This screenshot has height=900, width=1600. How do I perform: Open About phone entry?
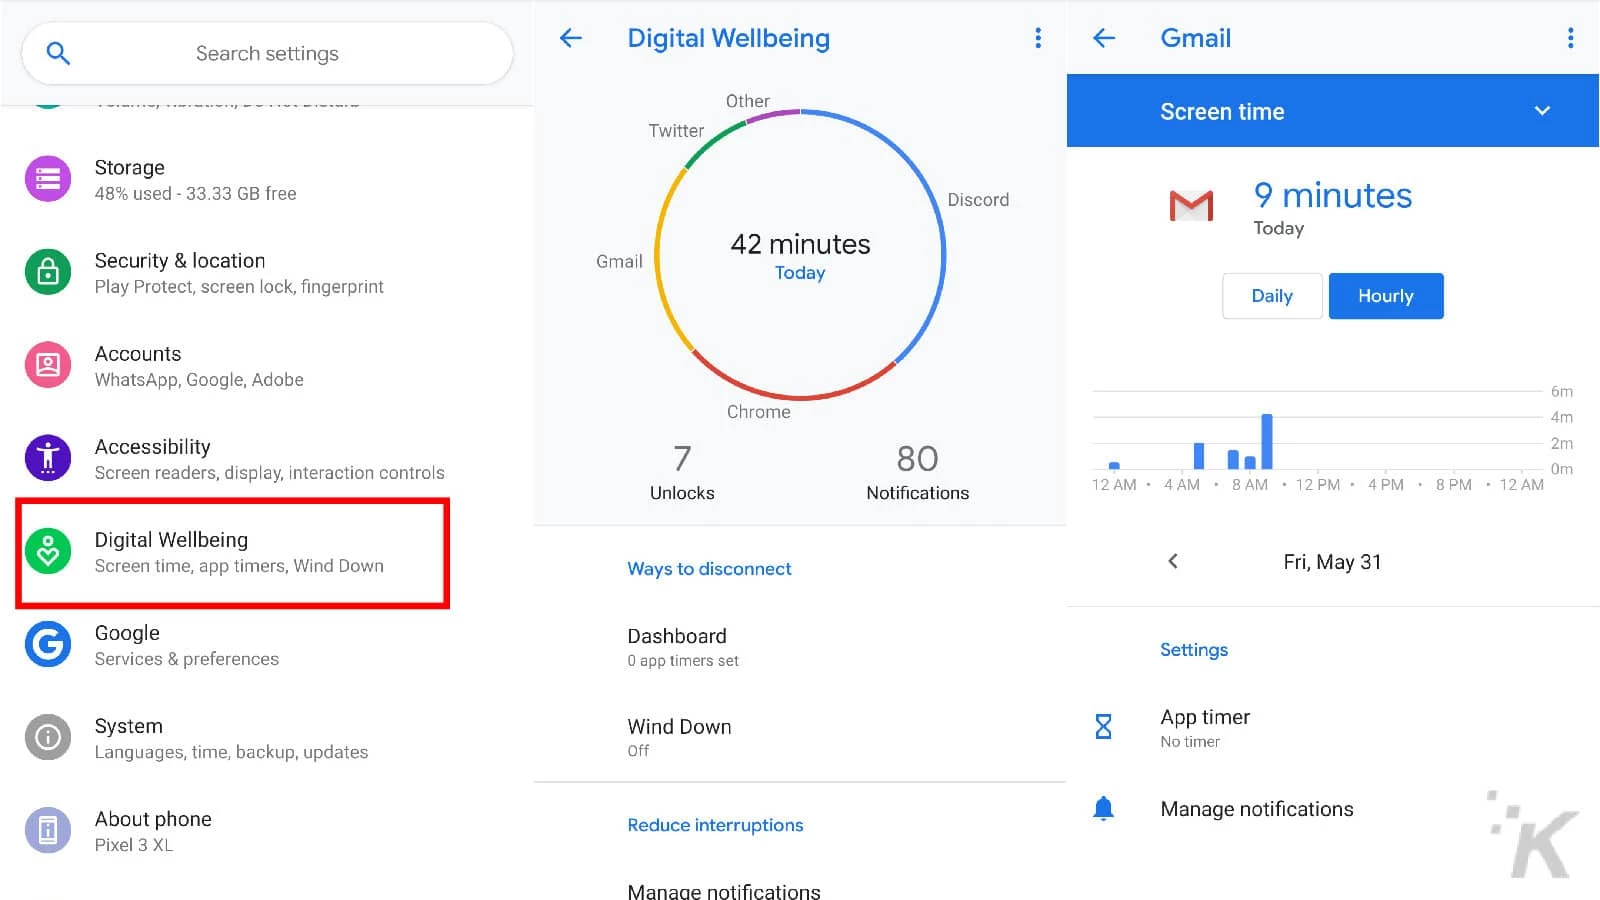point(267,830)
